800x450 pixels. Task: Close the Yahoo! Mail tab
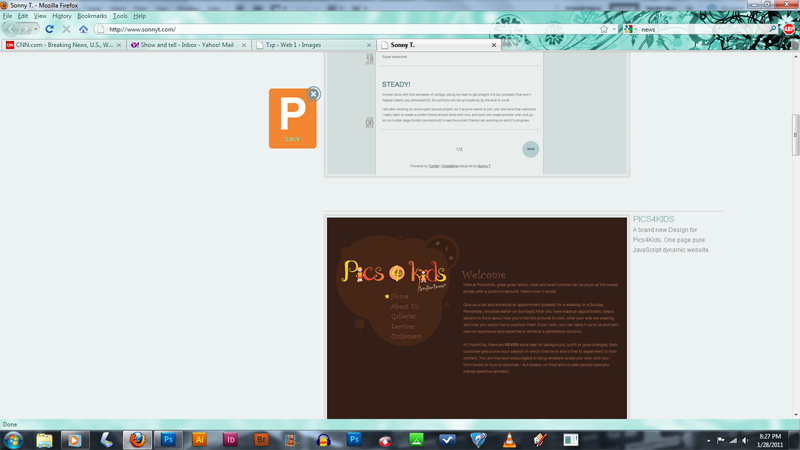[244, 45]
